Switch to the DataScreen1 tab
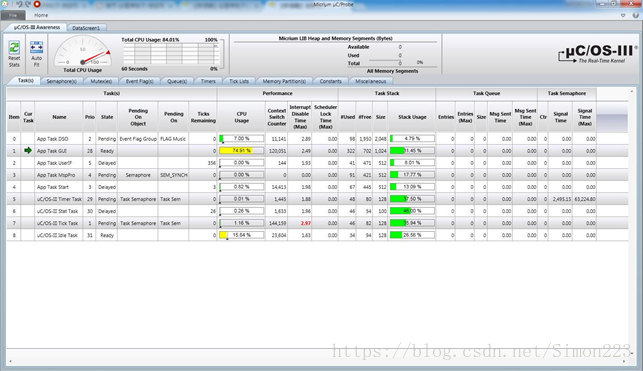 click(x=86, y=28)
